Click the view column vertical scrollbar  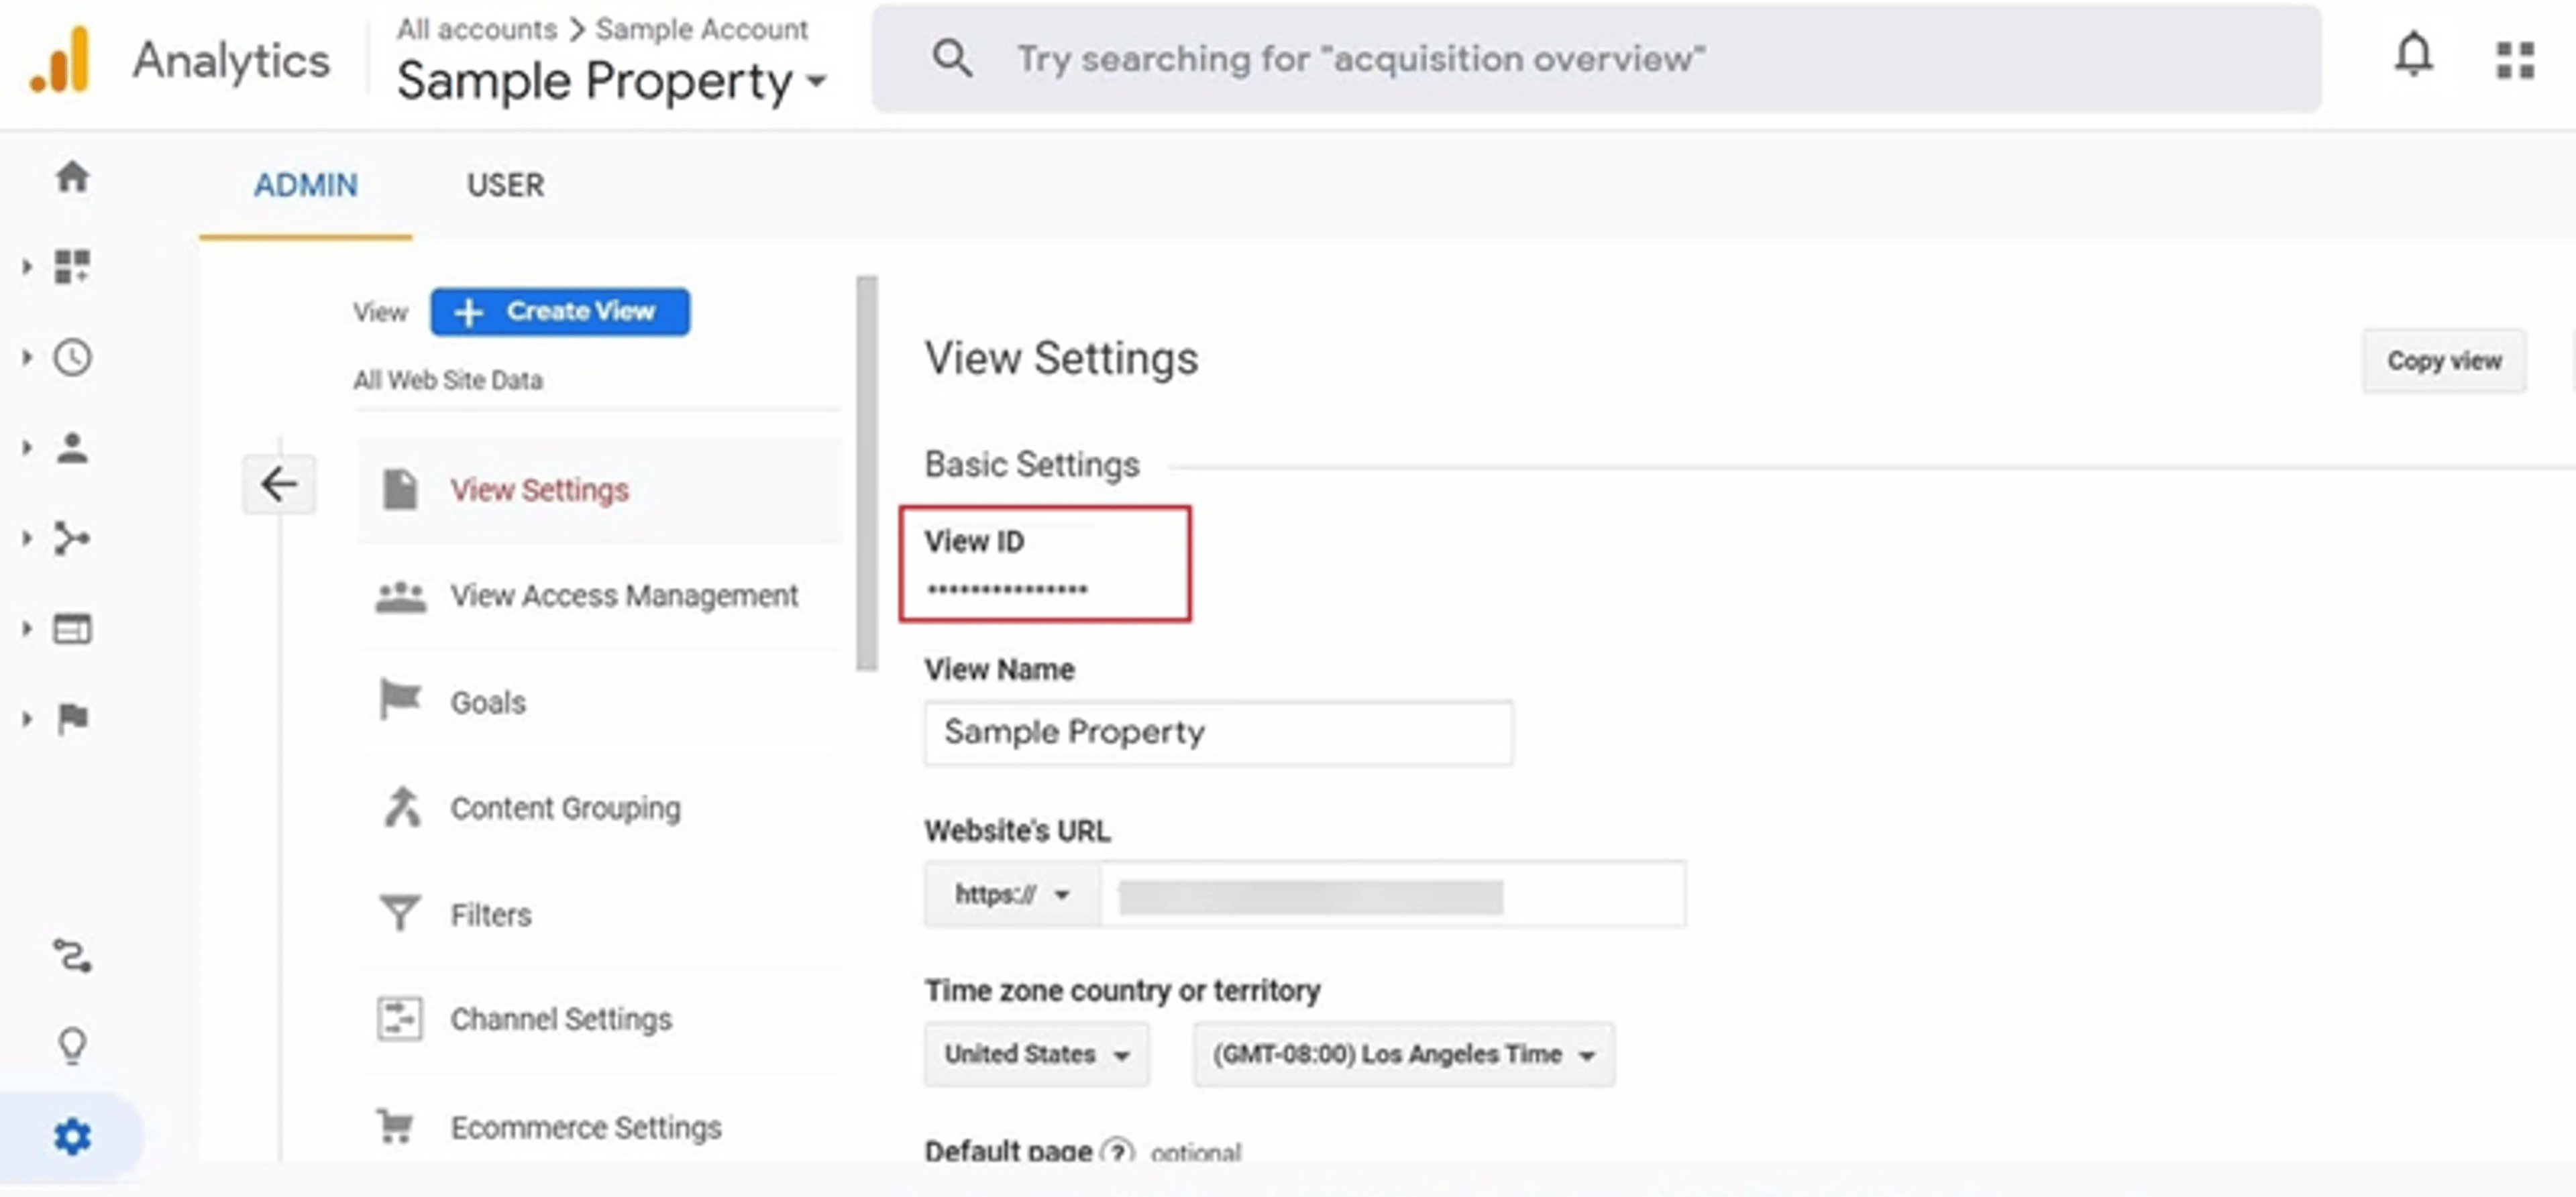coord(867,473)
